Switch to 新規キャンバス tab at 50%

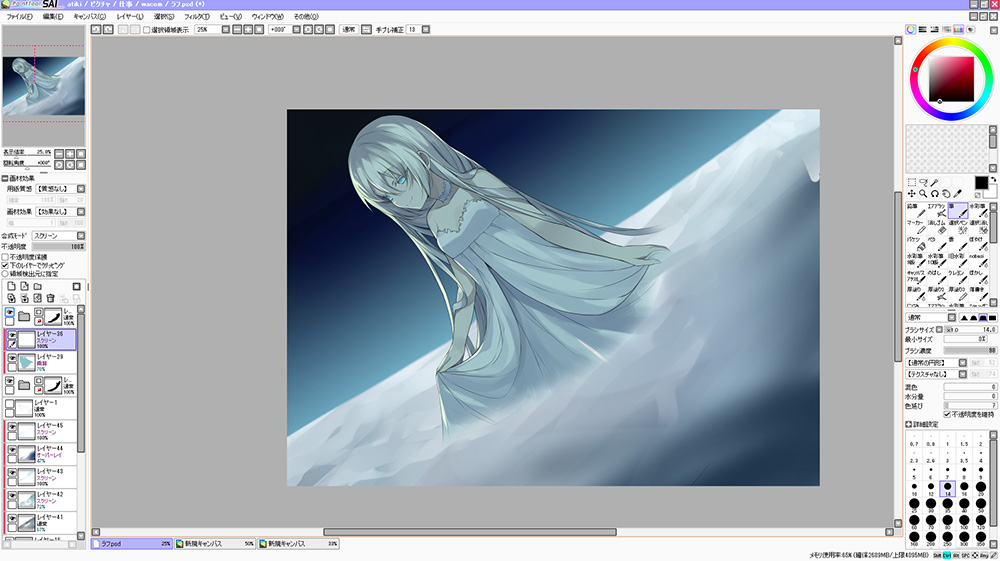(215, 544)
